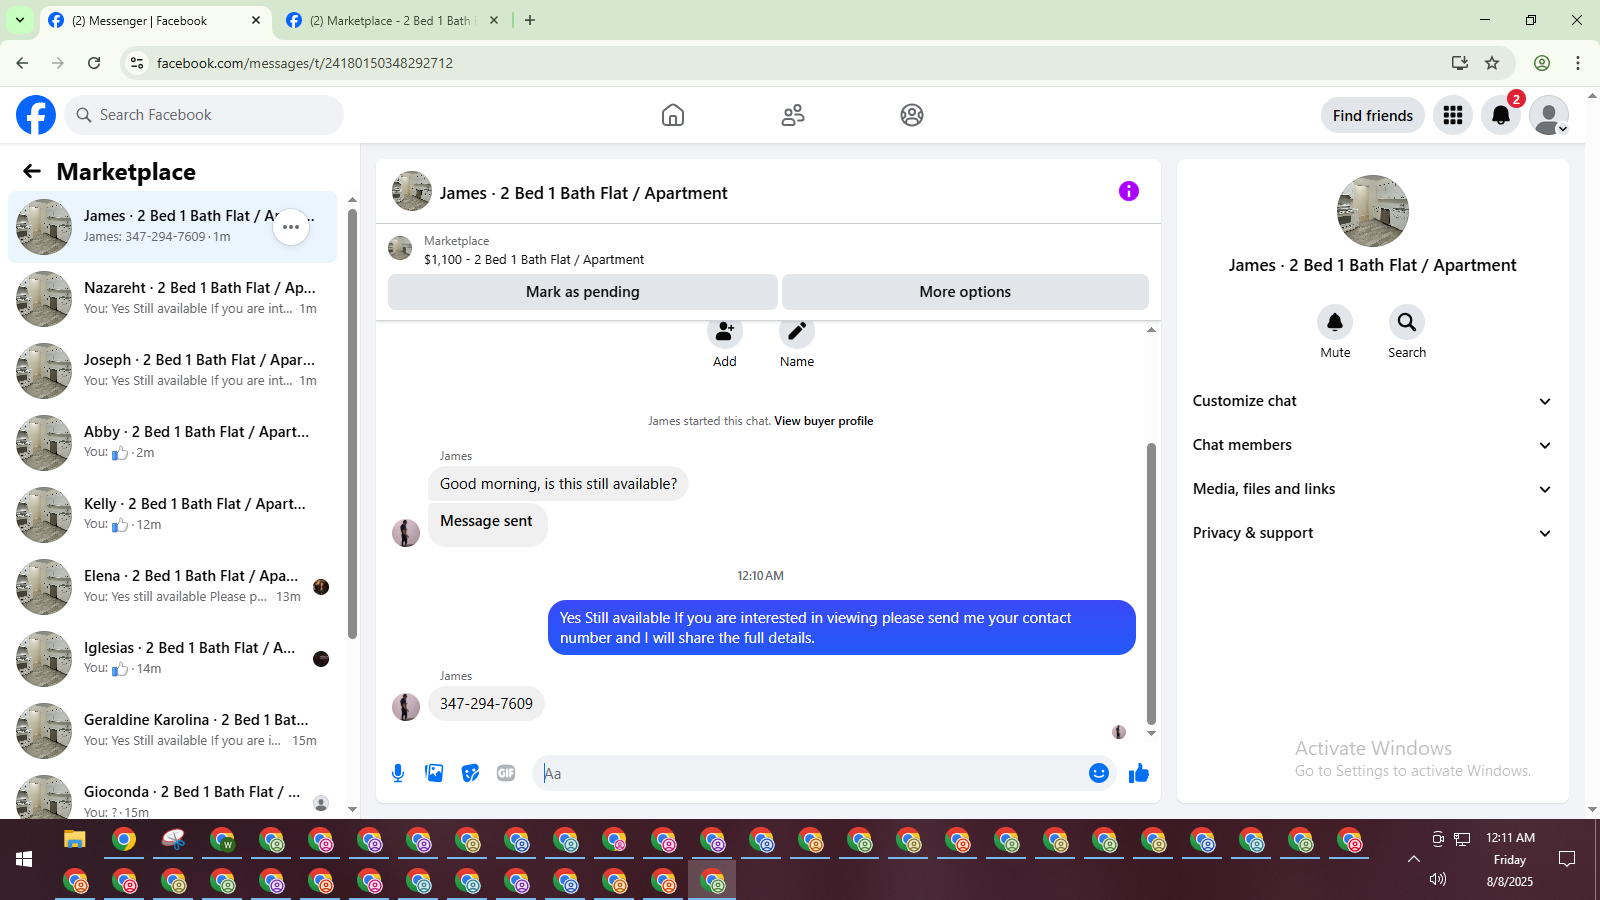The height and width of the screenshot is (900, 1600).
Task: Click the Search Facebook field
Action: coord(204,115)
